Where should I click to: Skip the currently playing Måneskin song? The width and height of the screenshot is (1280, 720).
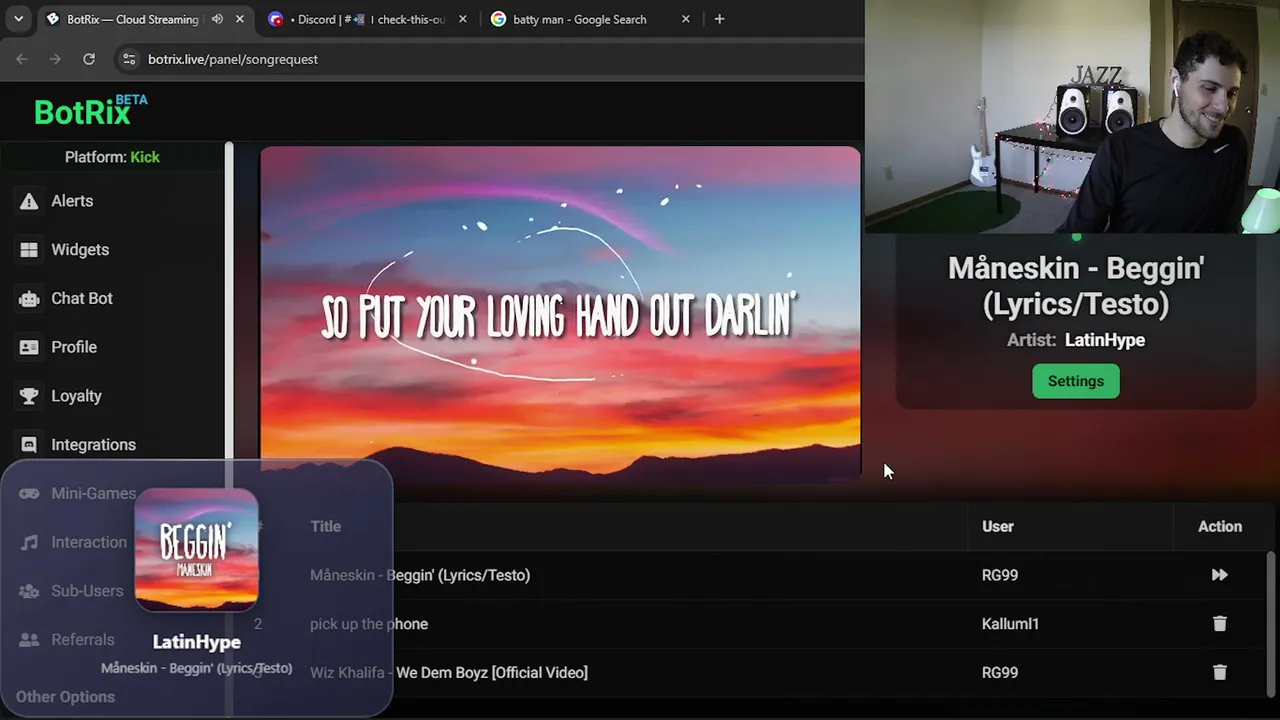(x=1219, y=575)
